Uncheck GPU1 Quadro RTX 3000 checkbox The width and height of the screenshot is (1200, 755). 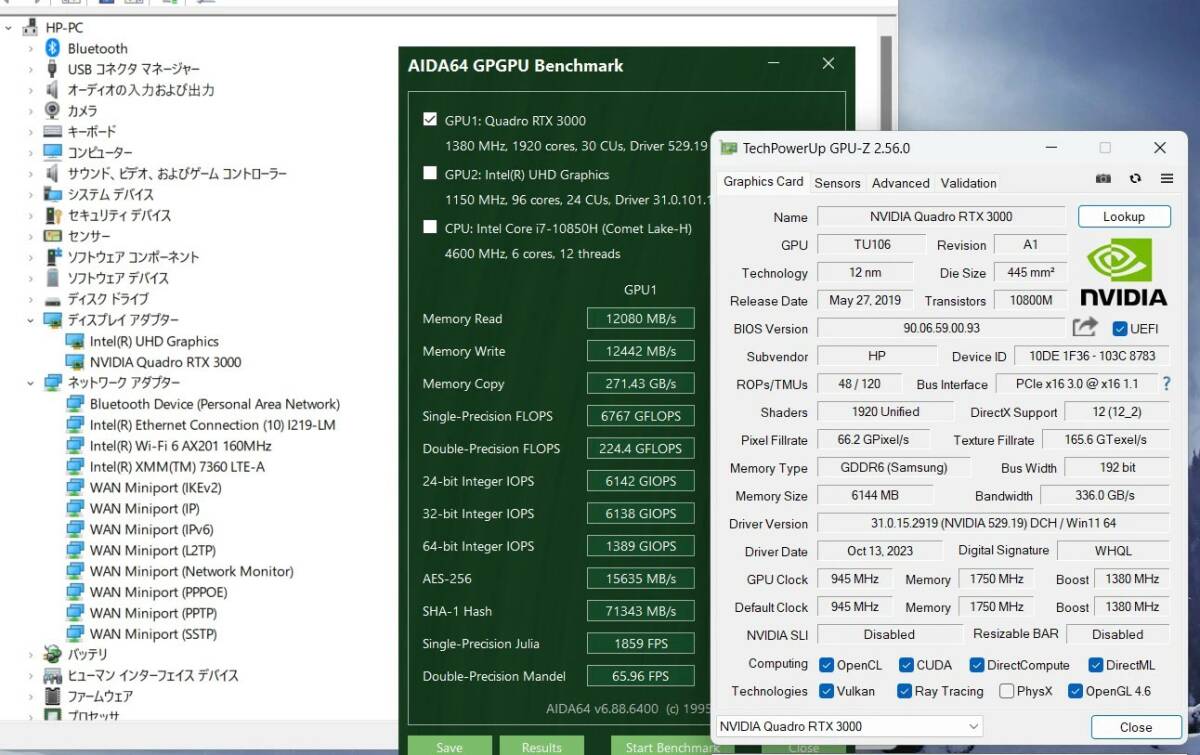tap(430, 120)
